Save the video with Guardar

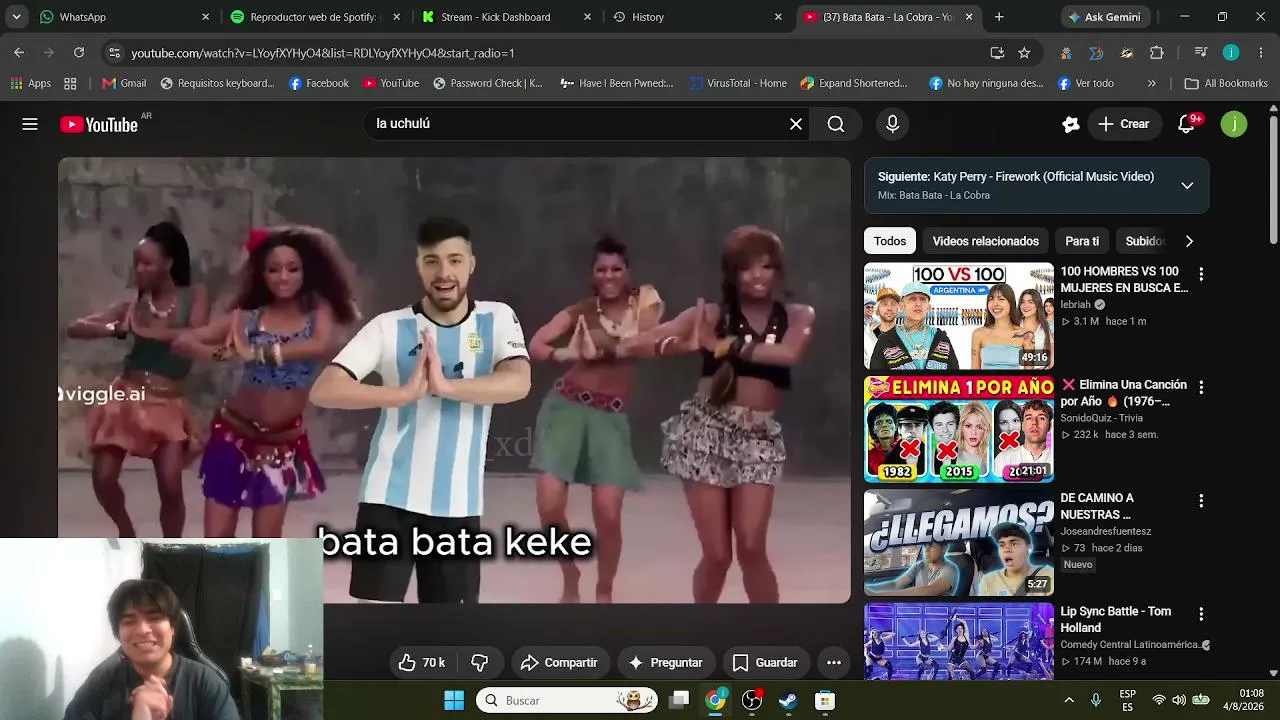click(x=765, y=663)
